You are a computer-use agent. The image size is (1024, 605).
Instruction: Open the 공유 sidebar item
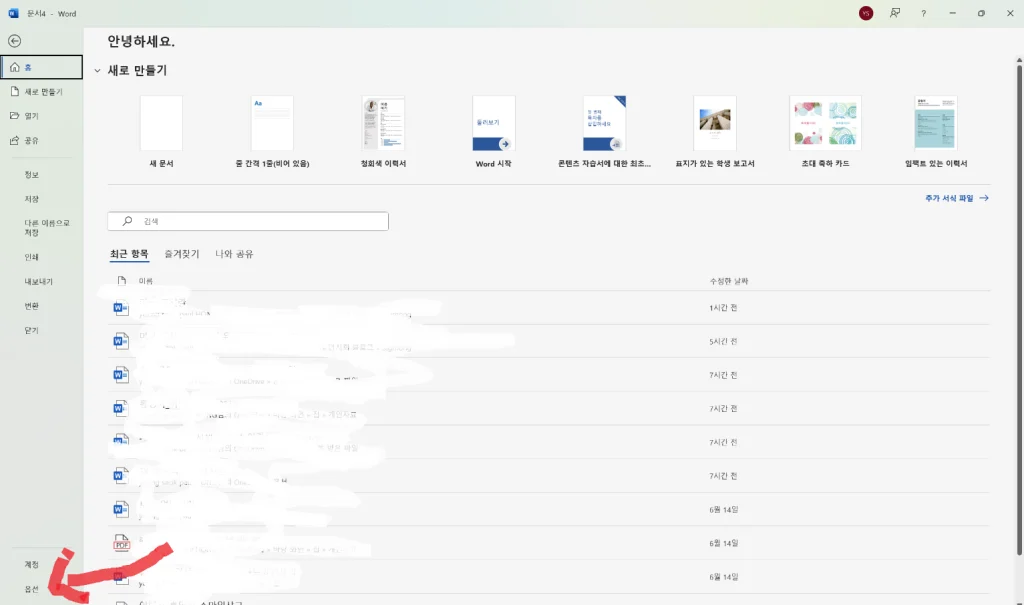tap(42, 140)
